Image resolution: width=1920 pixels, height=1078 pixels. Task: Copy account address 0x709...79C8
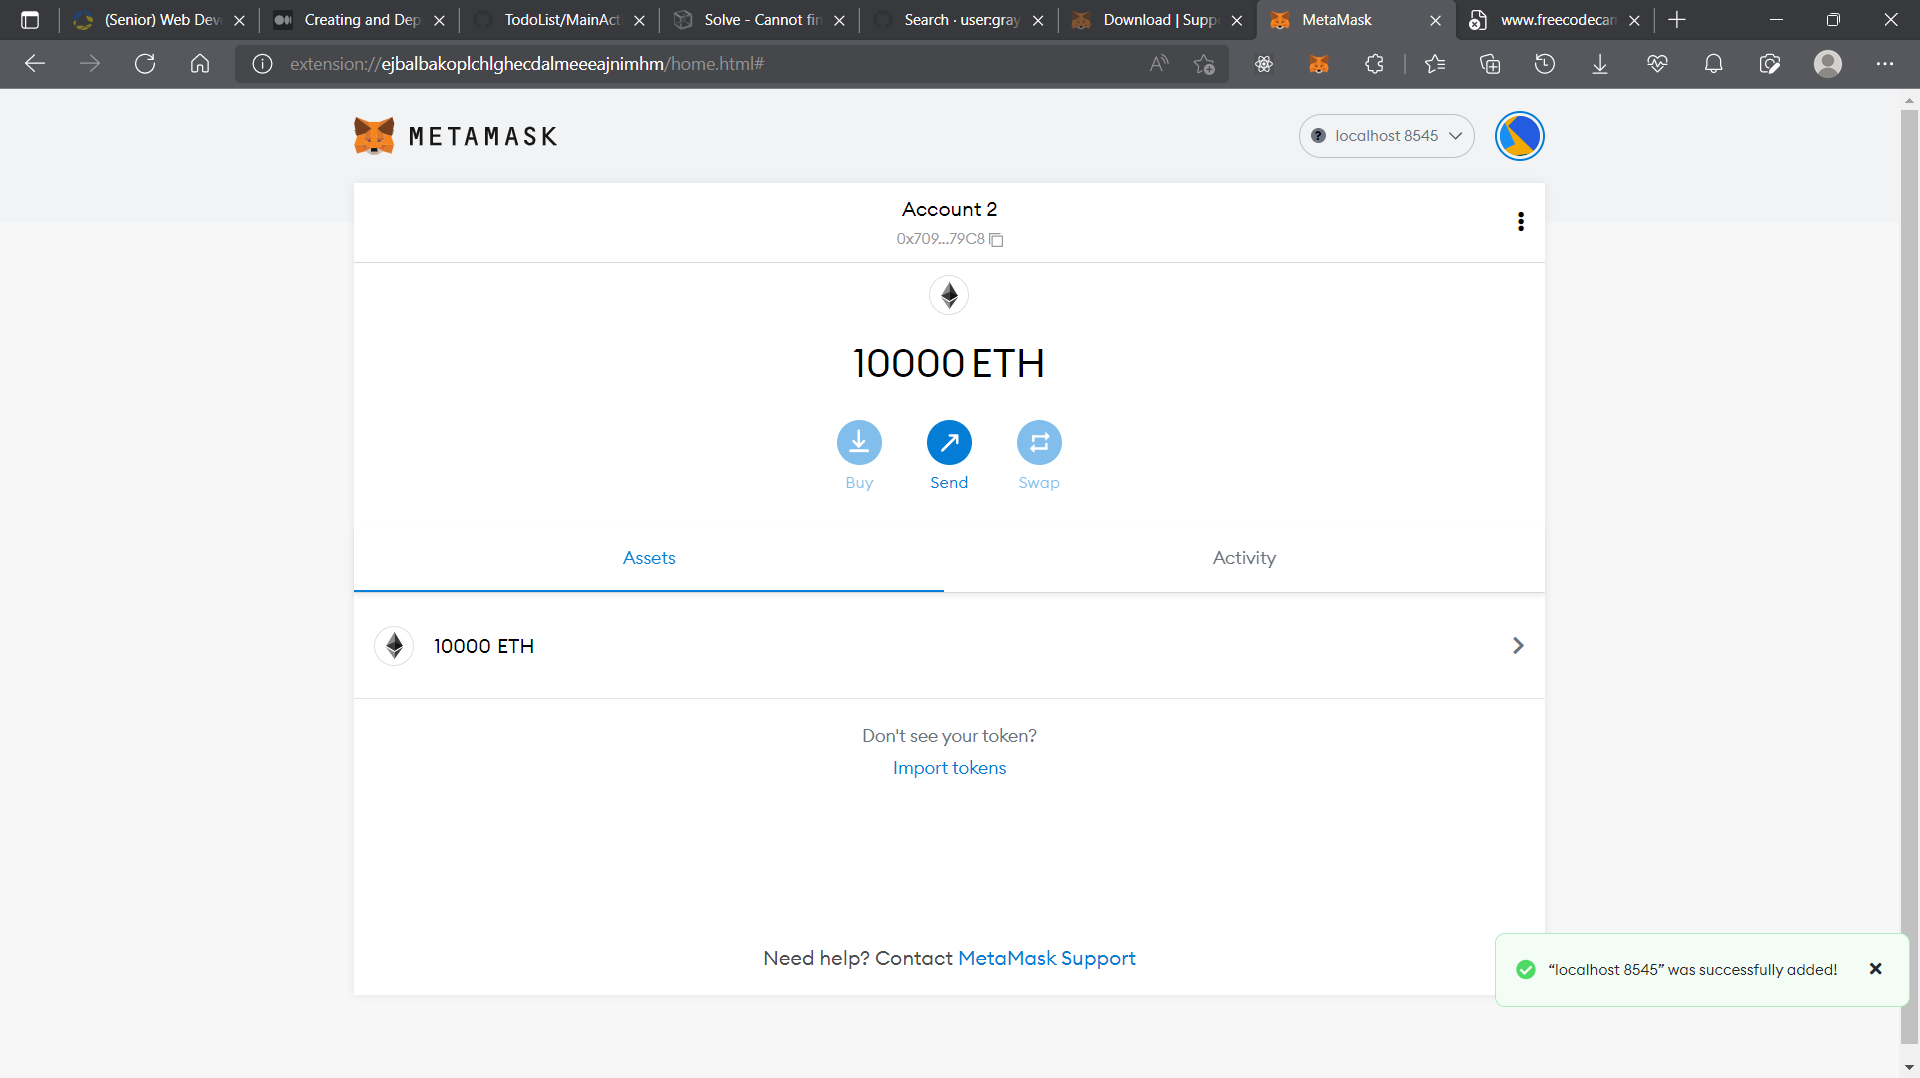[996, 239]
